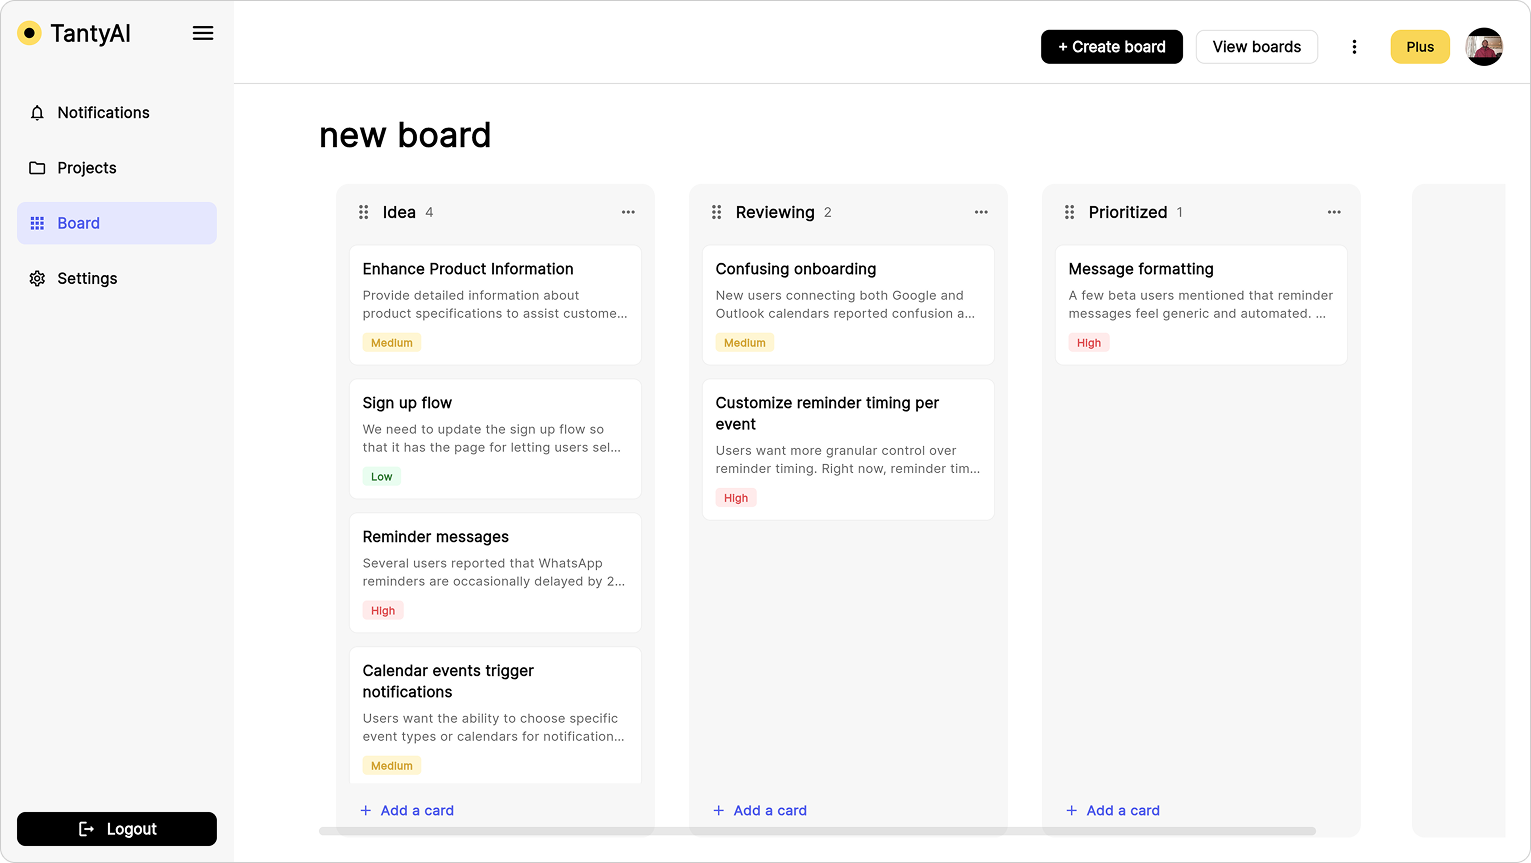Open the vertical three-dot menu in header

(x=1354, y=47)
